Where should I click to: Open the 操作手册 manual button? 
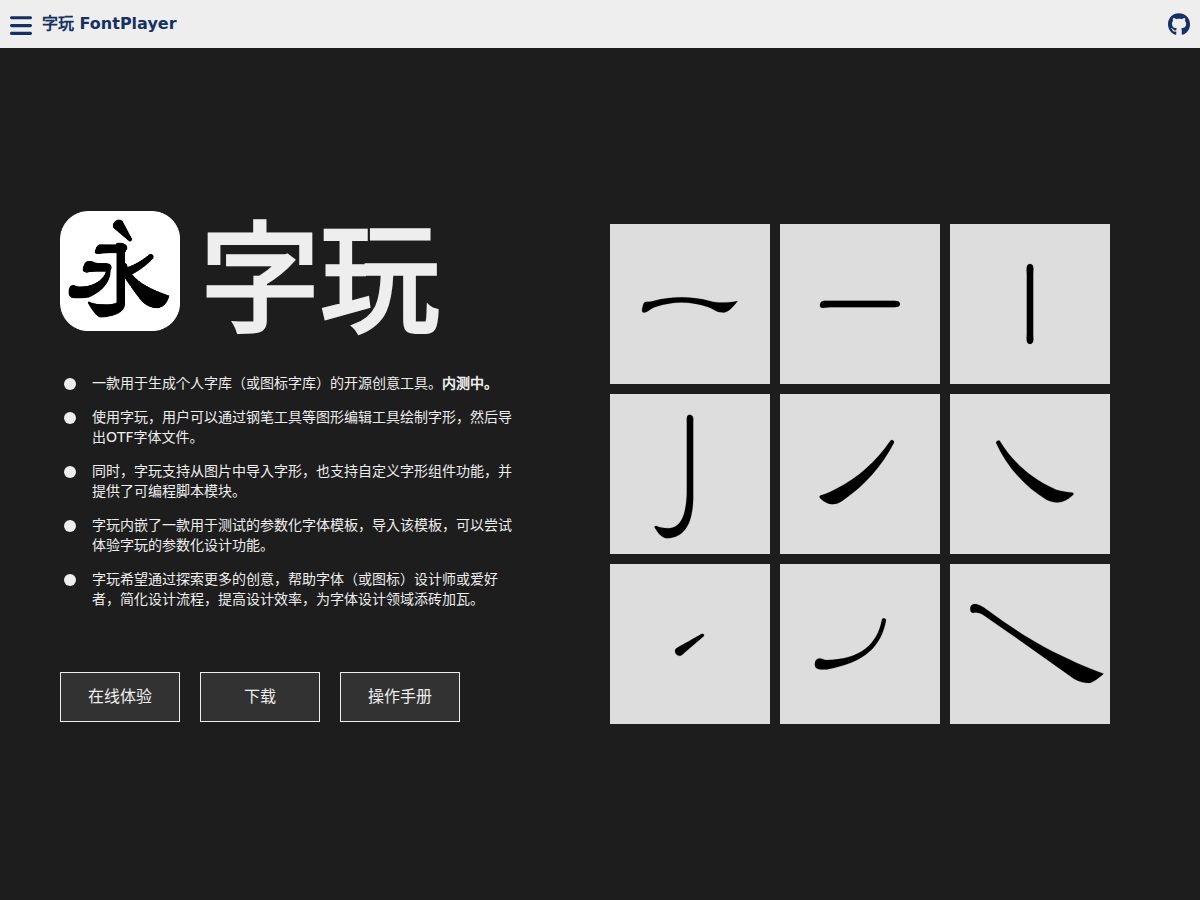(400, 697)
